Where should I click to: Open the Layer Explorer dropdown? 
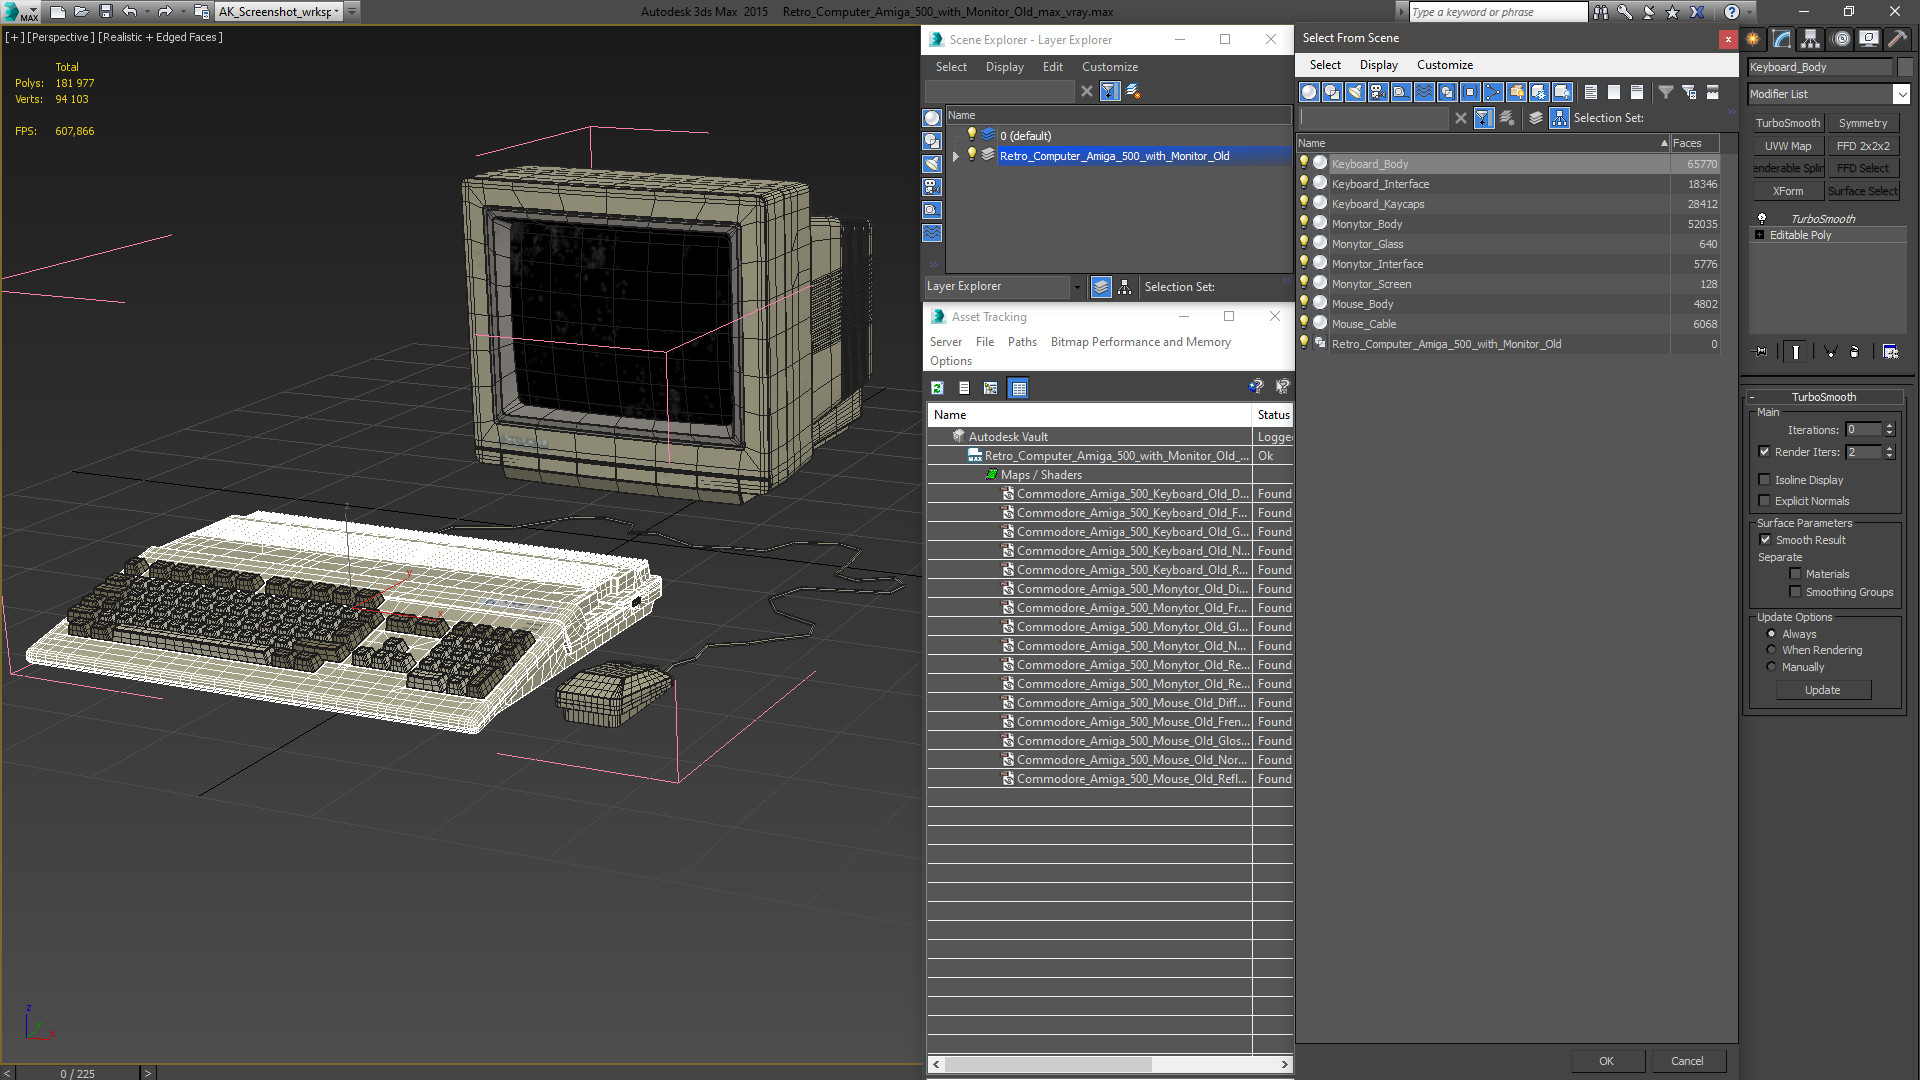1077,287
